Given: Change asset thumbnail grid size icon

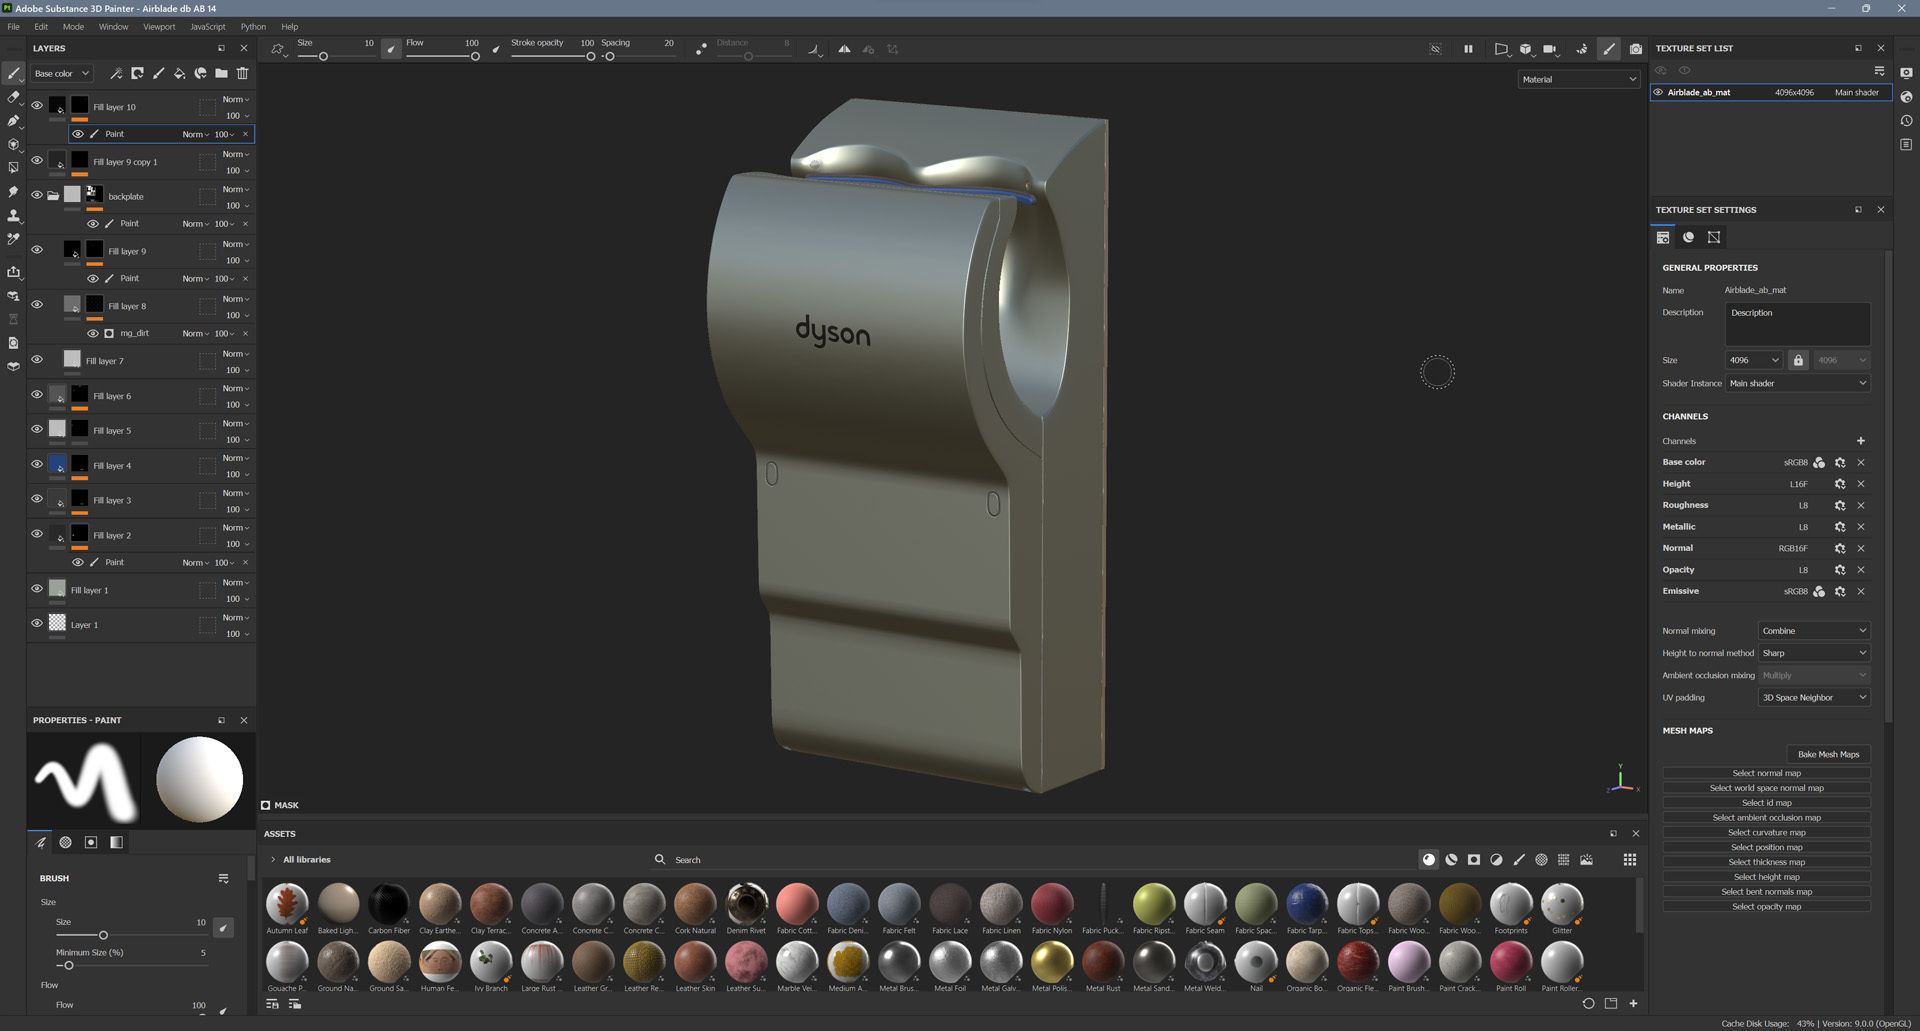Looking at the screenshot, I should click(x=1630, y=859).
